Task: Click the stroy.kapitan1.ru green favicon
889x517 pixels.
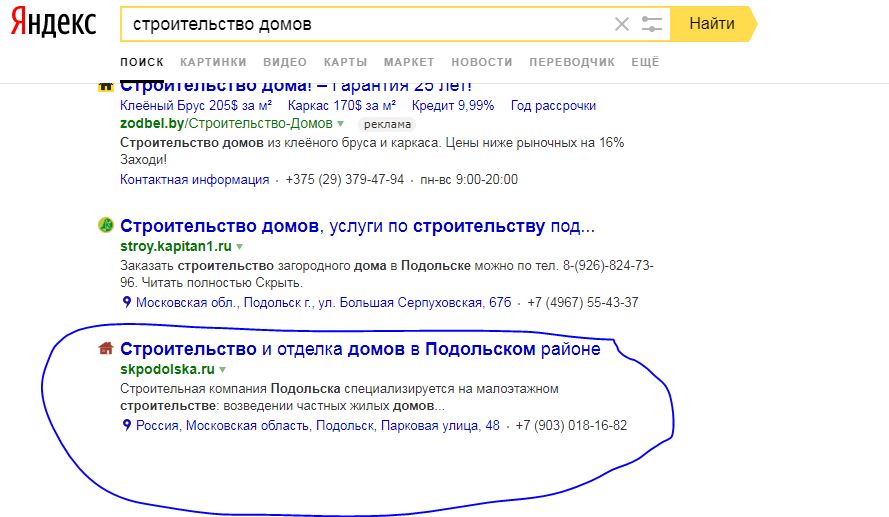Action: click(105, 225)
